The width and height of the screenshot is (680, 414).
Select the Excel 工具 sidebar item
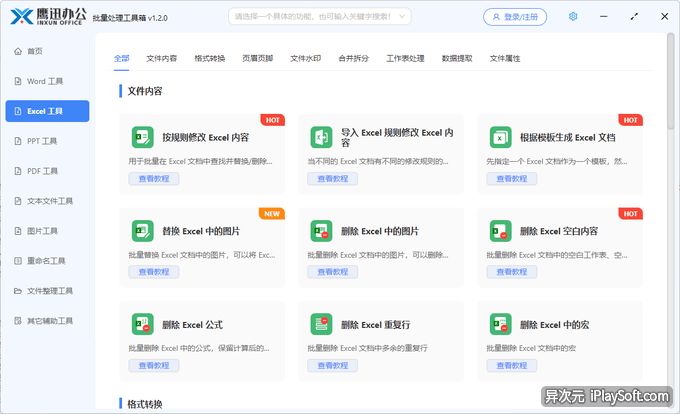pyautogui.click(x=47, y=111)
